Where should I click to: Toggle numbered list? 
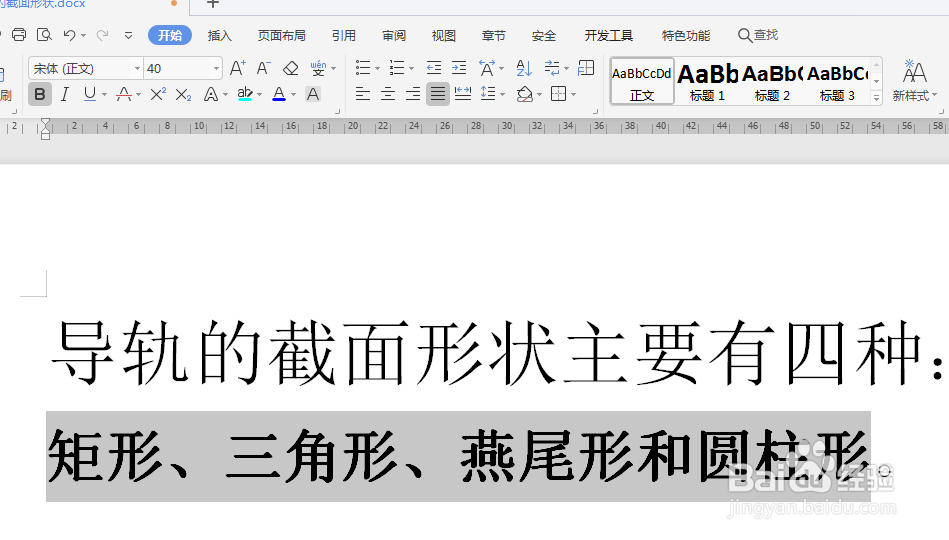click(396, 68)
